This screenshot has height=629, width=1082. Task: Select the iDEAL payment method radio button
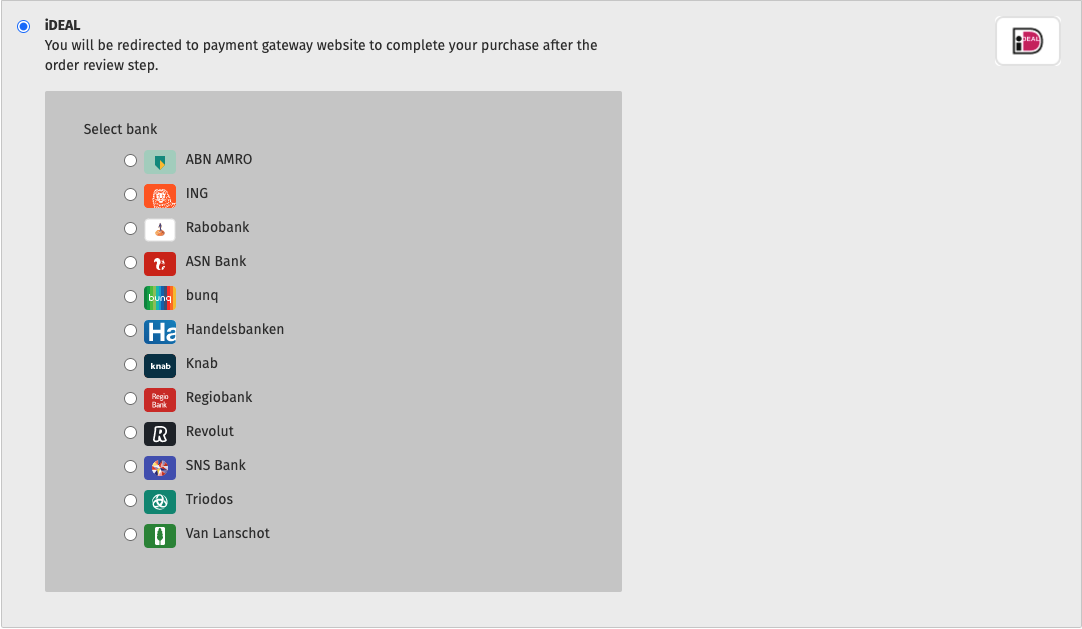click(23, 26)
